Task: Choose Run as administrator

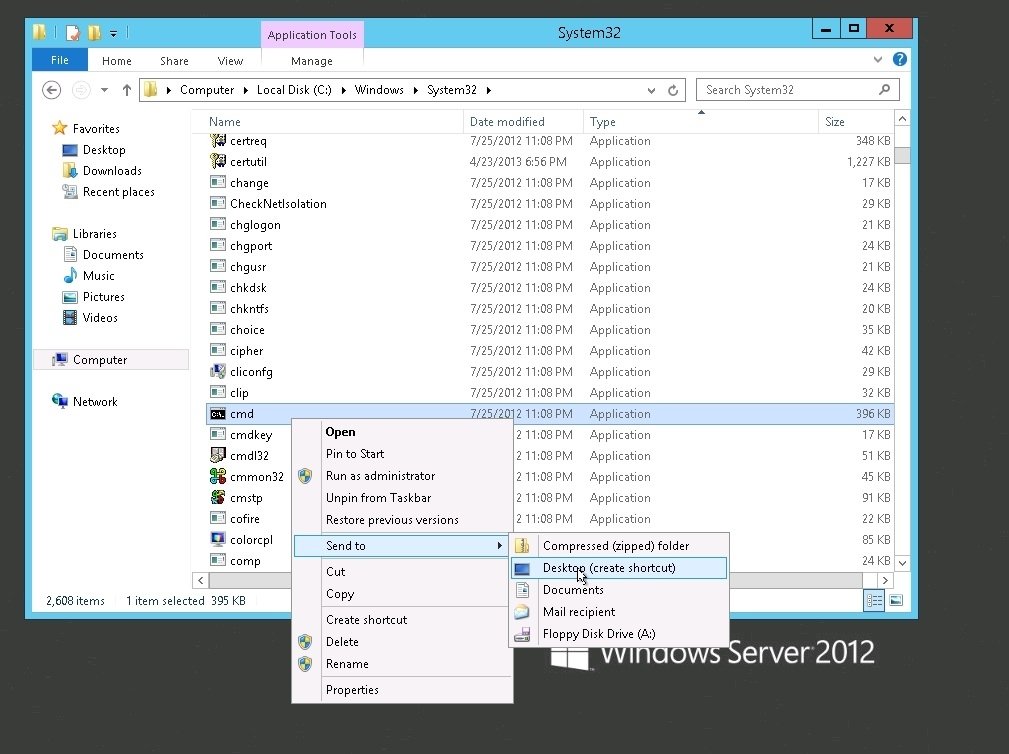Action: [x=403, y=475]
